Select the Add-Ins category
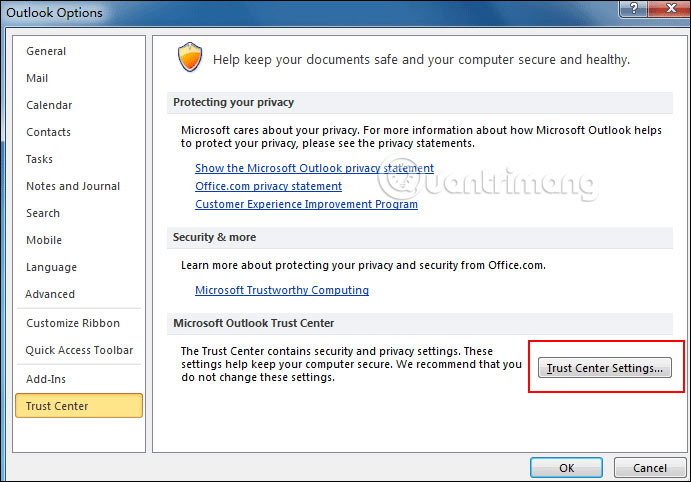 click(x=47, y=379)
